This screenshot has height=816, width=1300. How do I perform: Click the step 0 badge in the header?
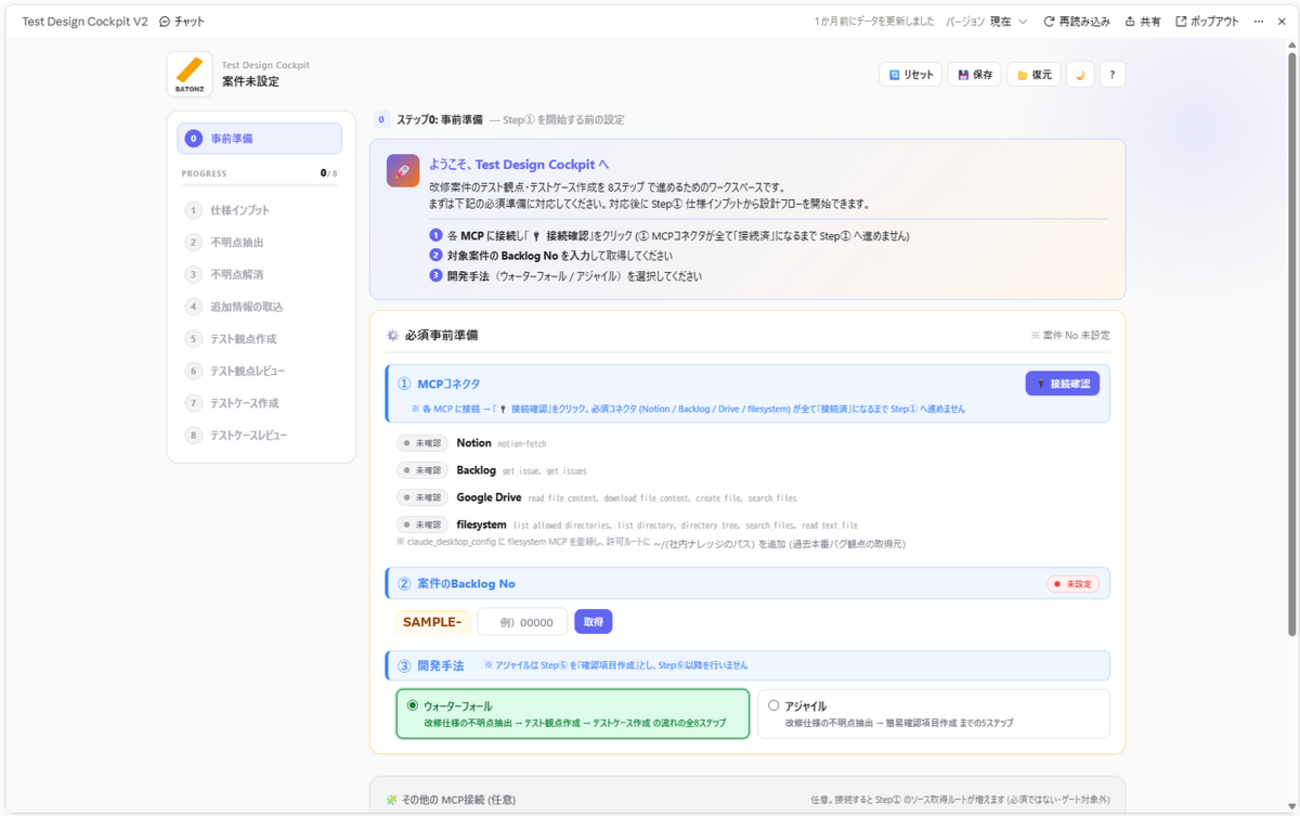click(x=381, y=120)
